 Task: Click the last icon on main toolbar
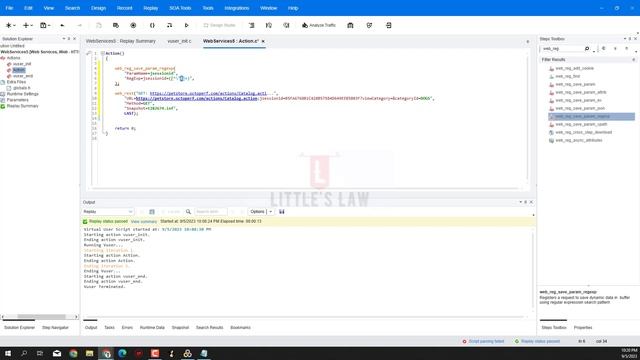[x=389, y=25]
